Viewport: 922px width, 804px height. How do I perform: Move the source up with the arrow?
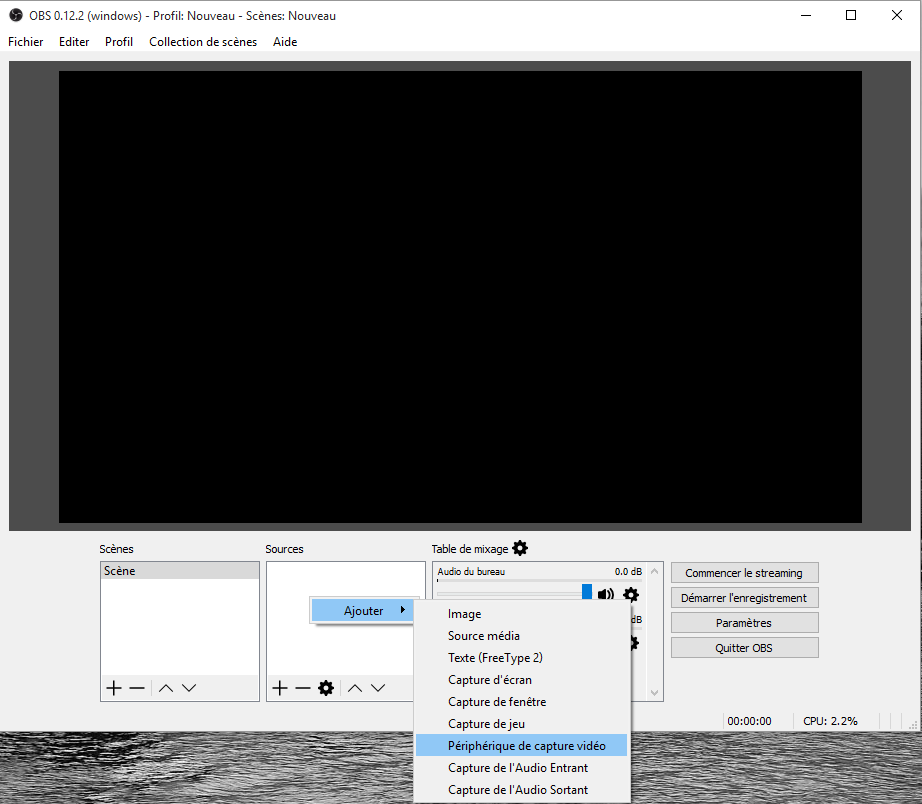point(354,688)
